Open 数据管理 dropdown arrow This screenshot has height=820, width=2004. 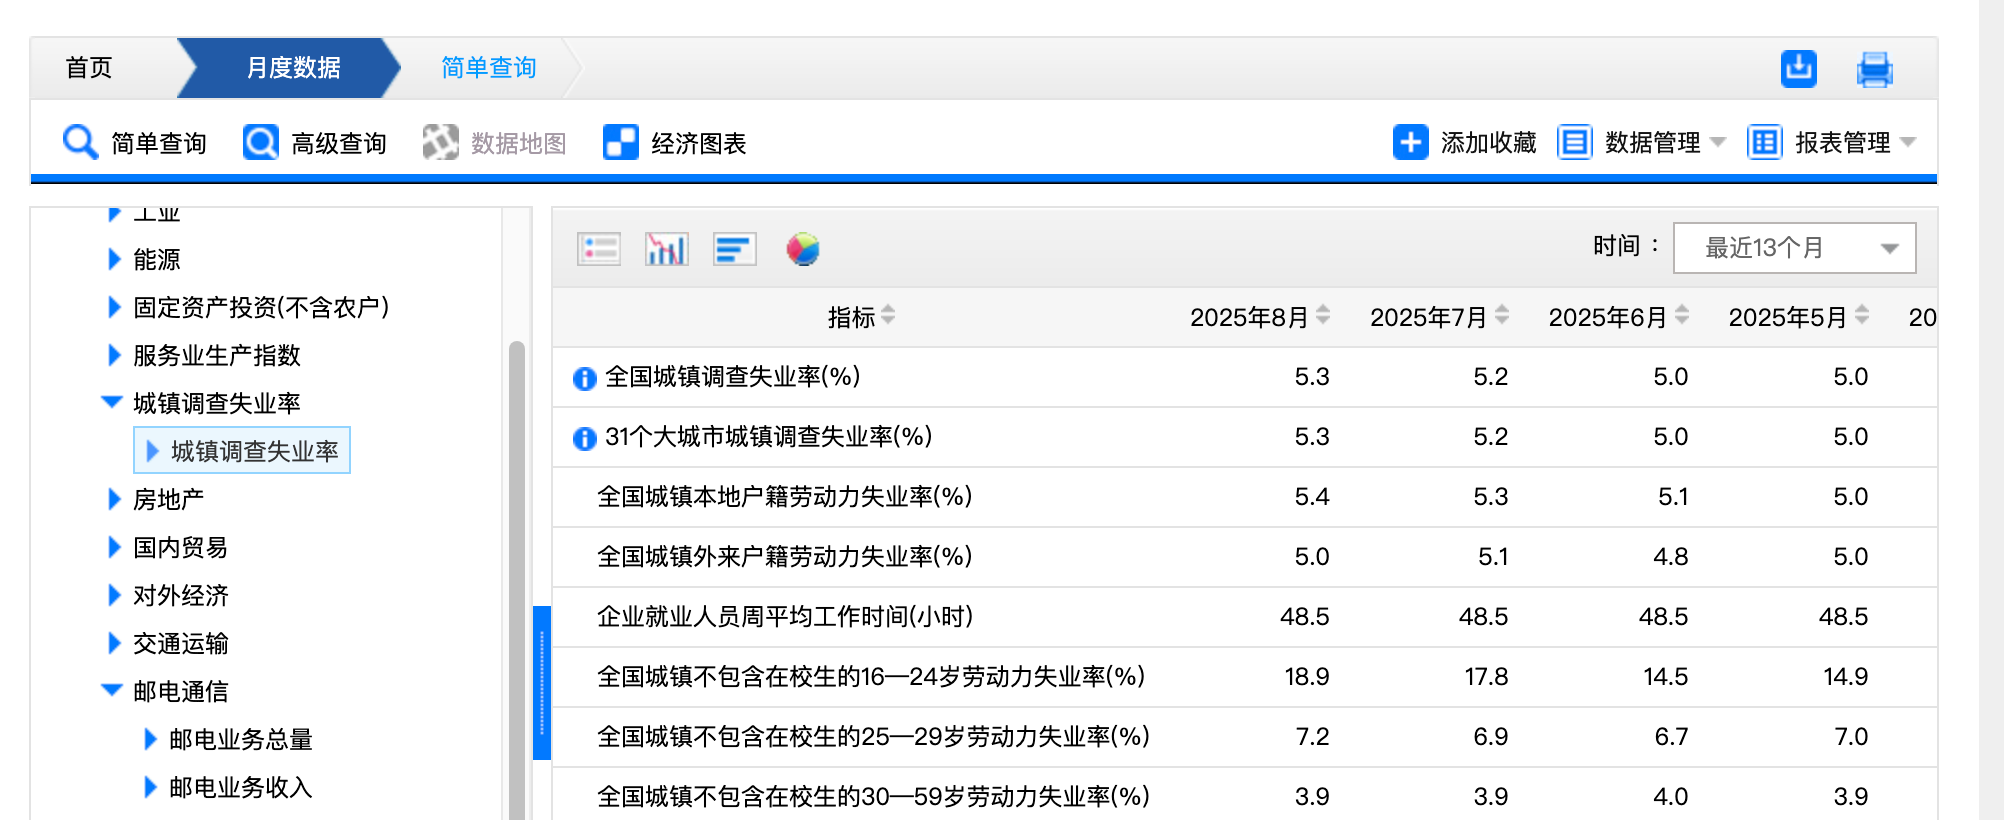coord(1718,142)
